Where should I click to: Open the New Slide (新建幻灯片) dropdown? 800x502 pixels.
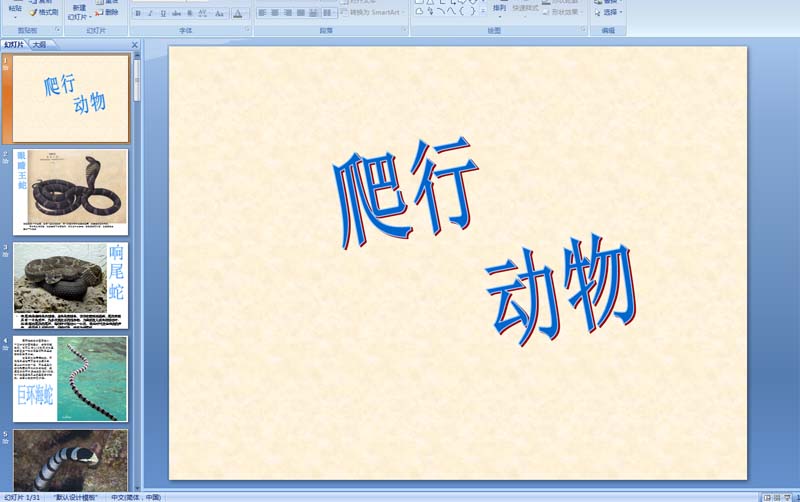coord(78,17)
